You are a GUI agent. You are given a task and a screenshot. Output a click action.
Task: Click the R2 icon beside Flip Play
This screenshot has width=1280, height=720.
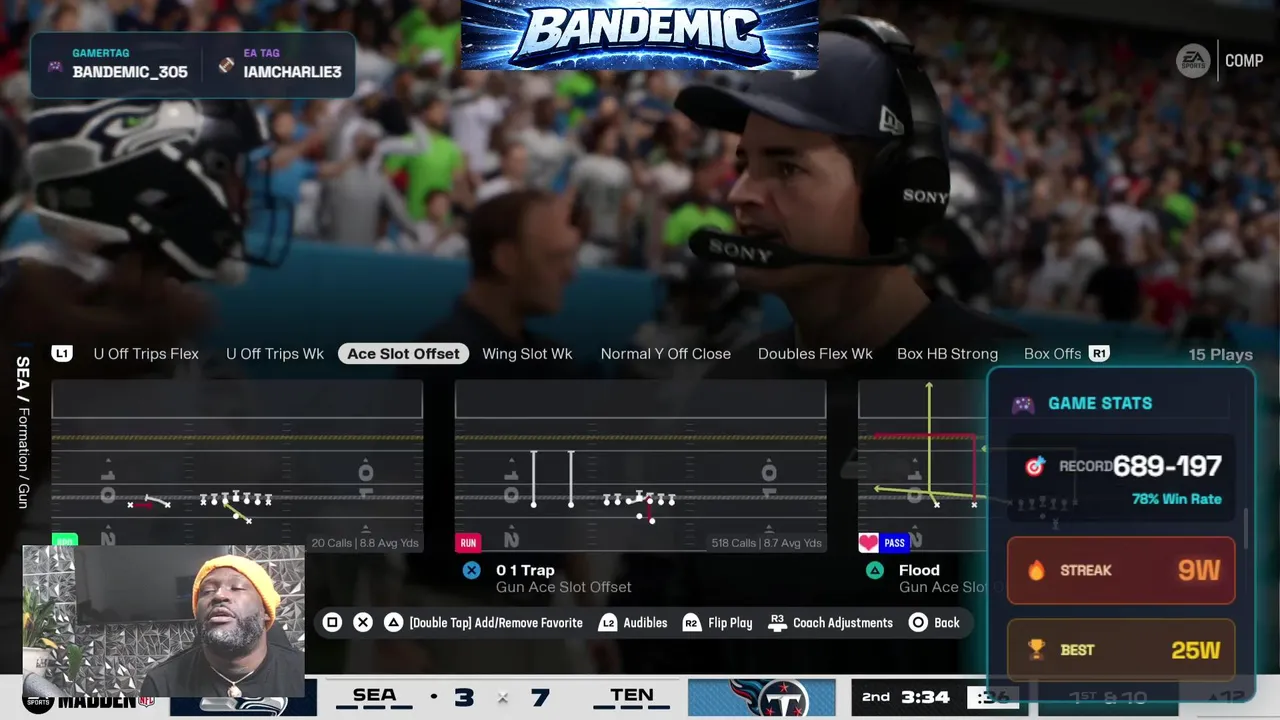[691, 623]
